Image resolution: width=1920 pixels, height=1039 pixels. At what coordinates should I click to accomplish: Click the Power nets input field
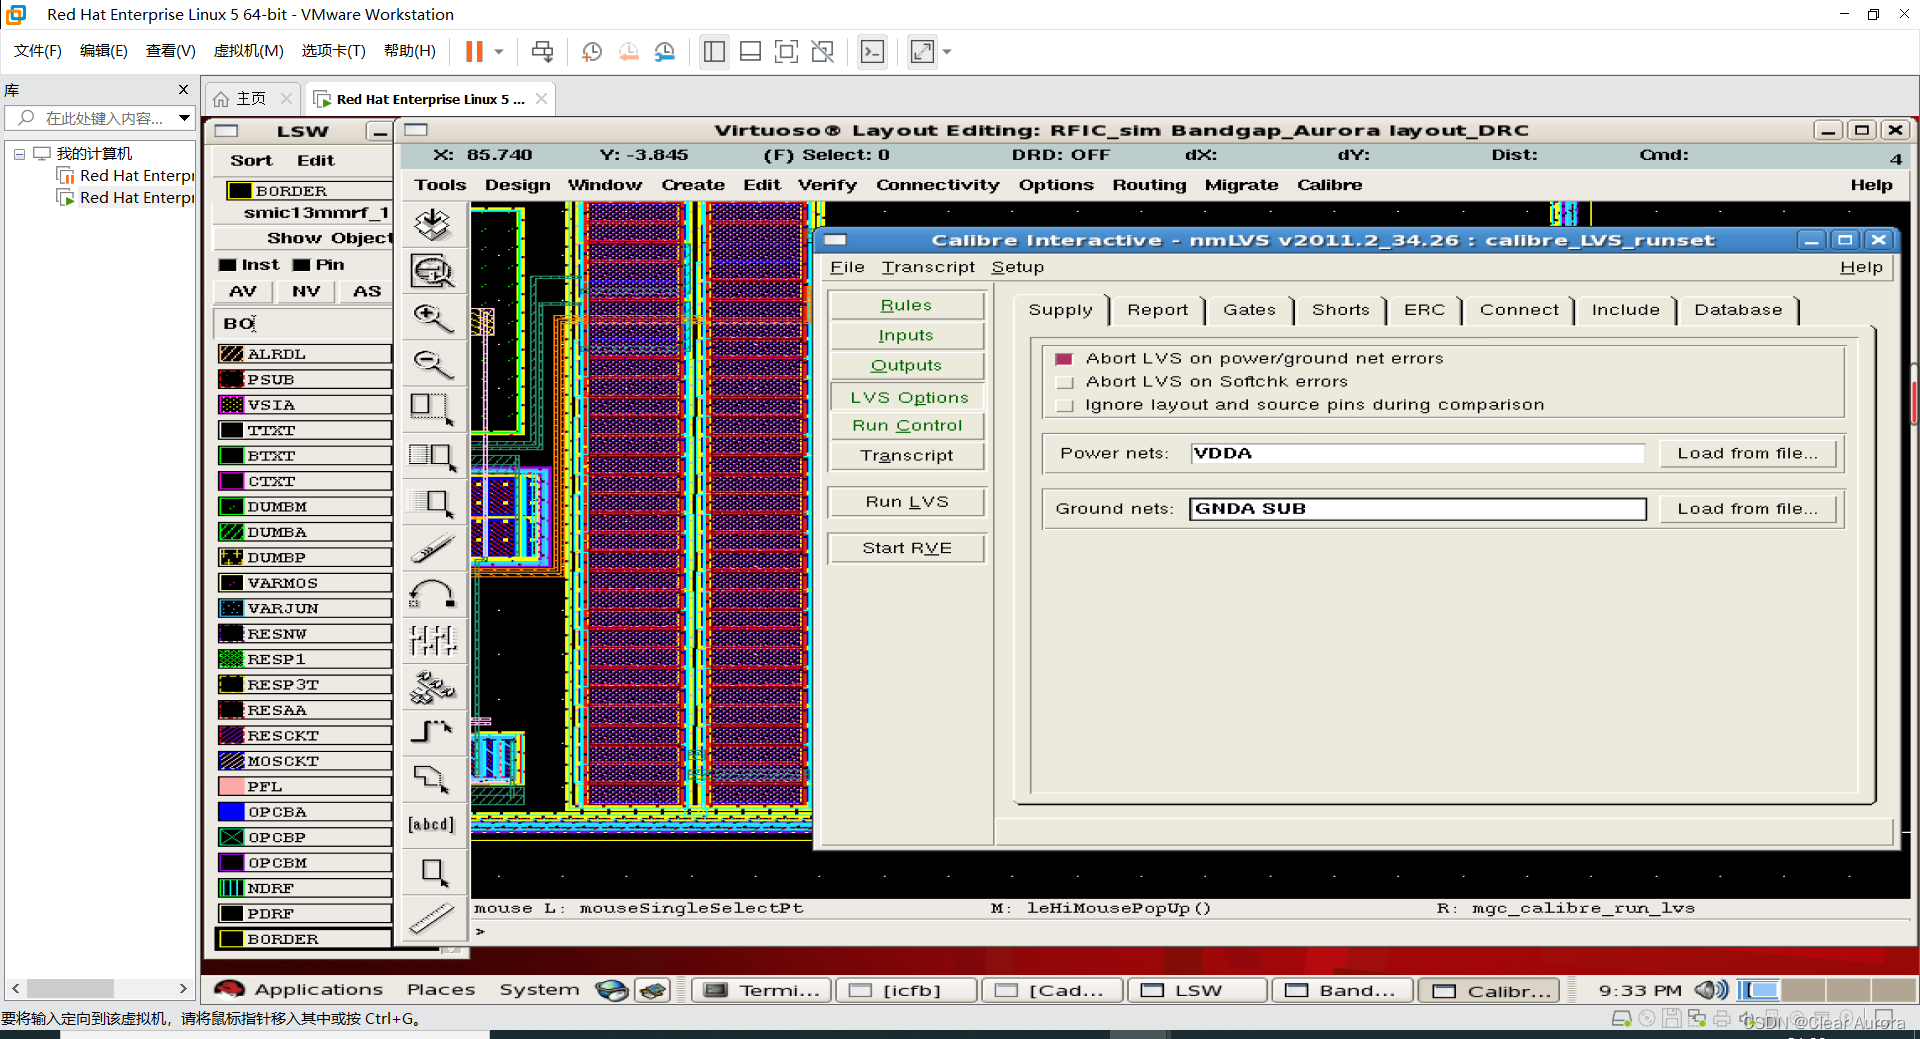coord(1417,453)
